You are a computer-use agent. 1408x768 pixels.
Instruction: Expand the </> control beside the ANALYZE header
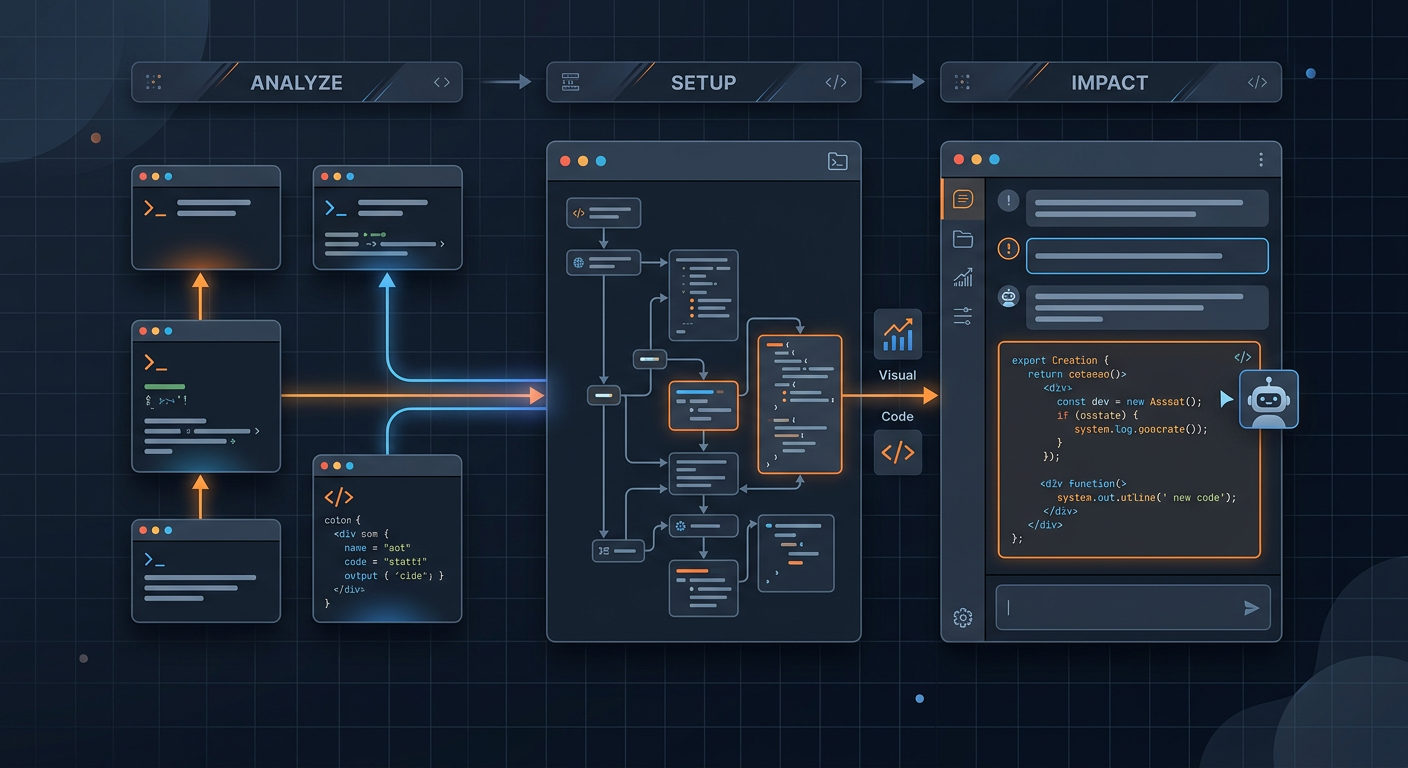pyautogui.click(x=441, y=82)
